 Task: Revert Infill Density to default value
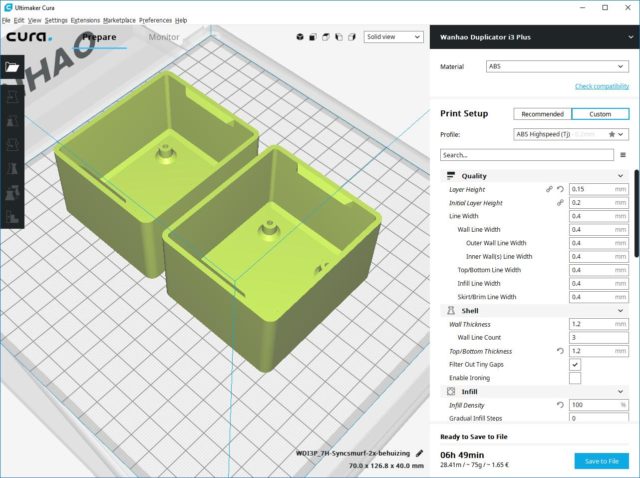click(x=561, y=405)
